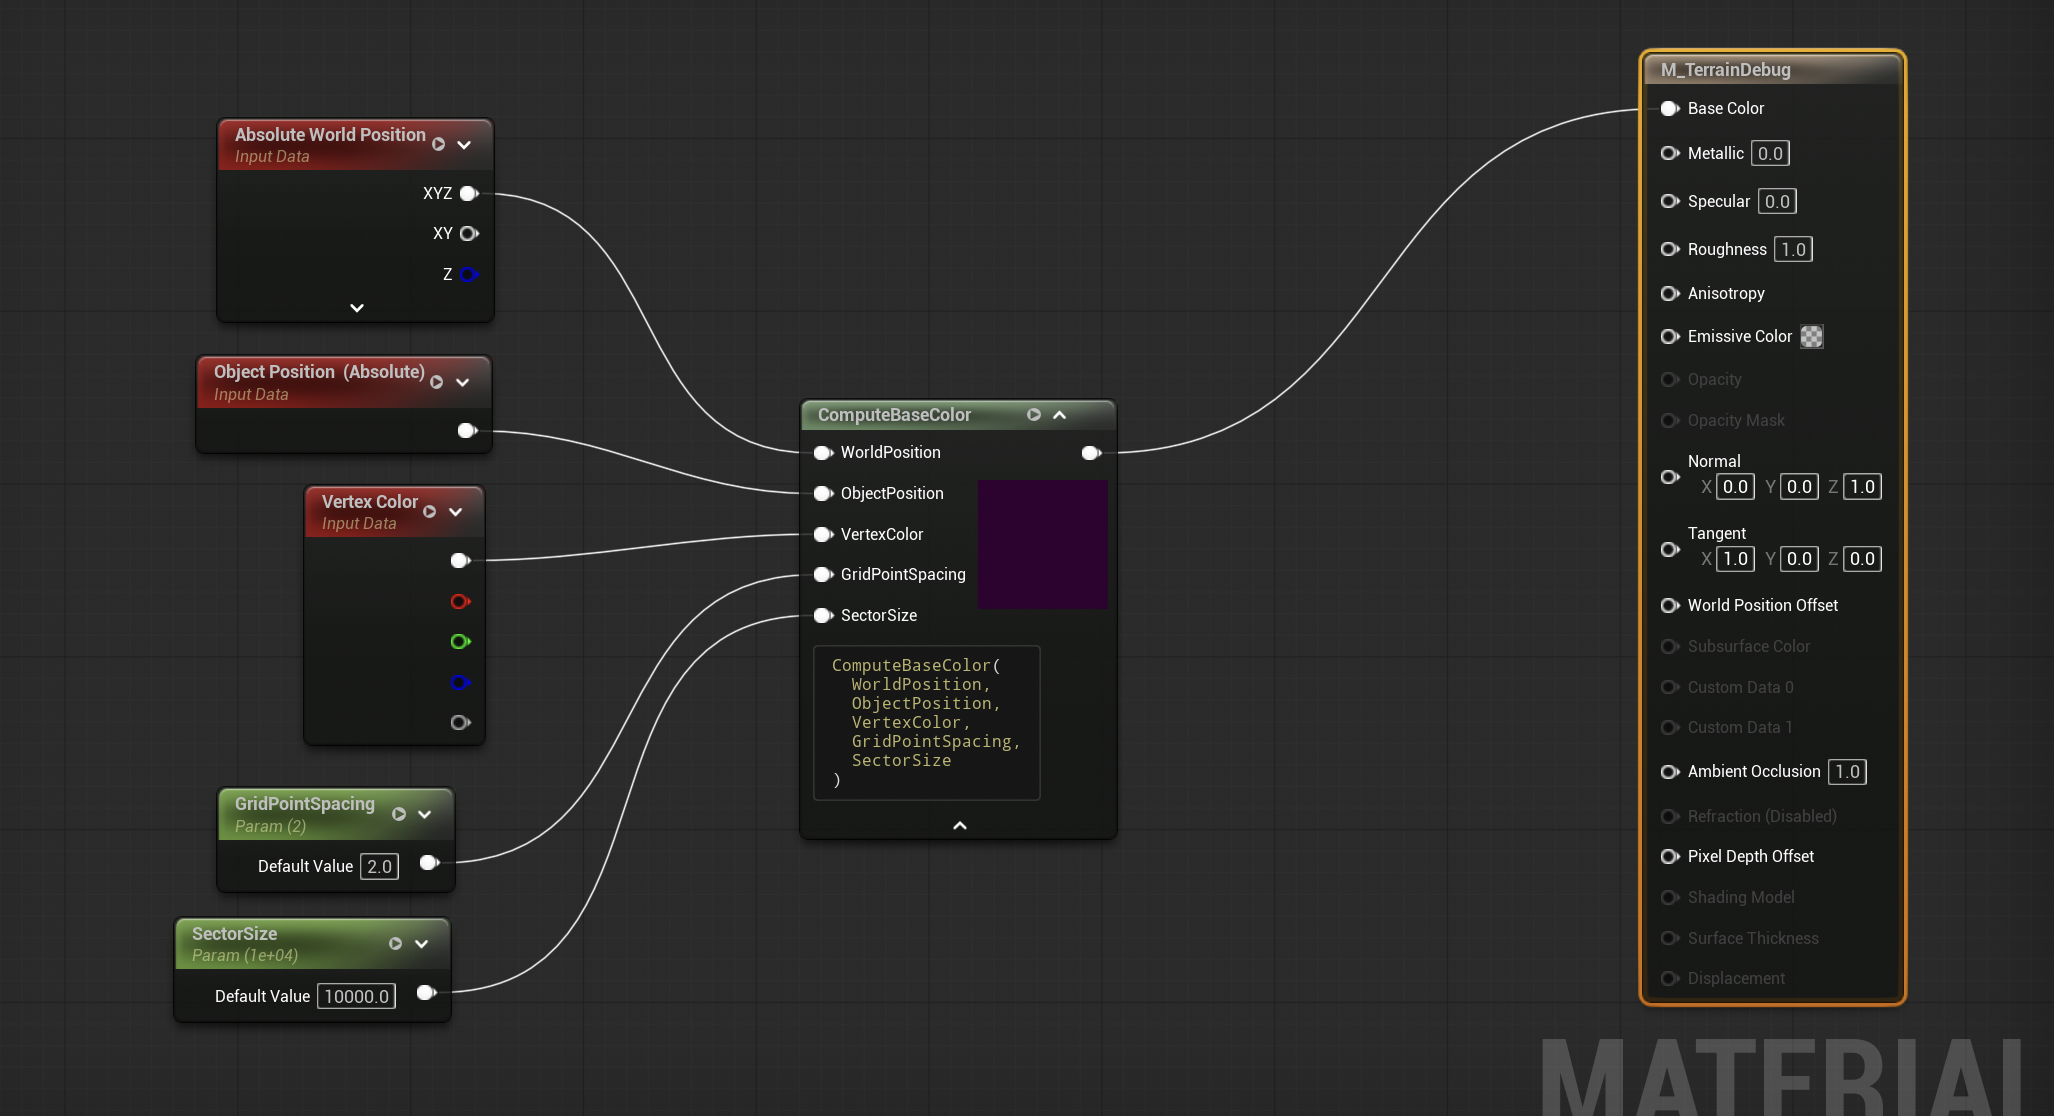Click the green channel pin on Vertex Color

(460, 642)
